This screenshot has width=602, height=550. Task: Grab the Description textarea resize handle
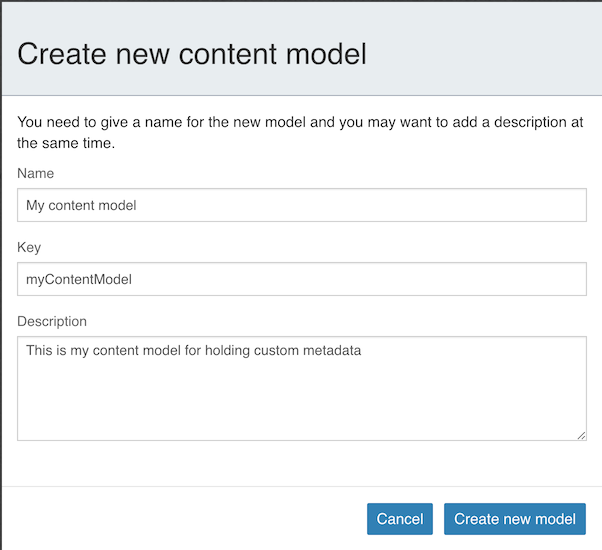click(x=581, y=435)
